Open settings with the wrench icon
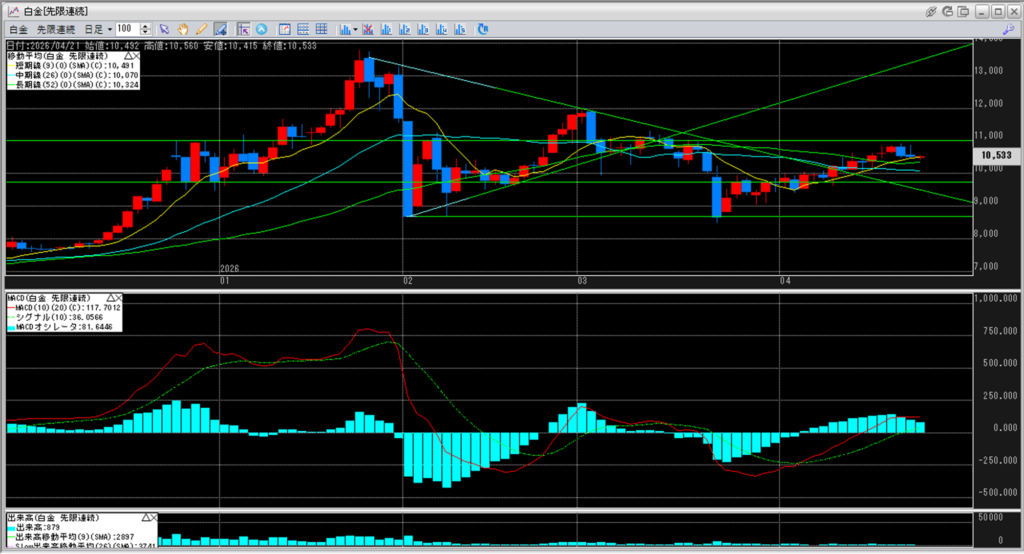The width and height of the screenshot is (1024, 554). click(x=1008, y=29)
